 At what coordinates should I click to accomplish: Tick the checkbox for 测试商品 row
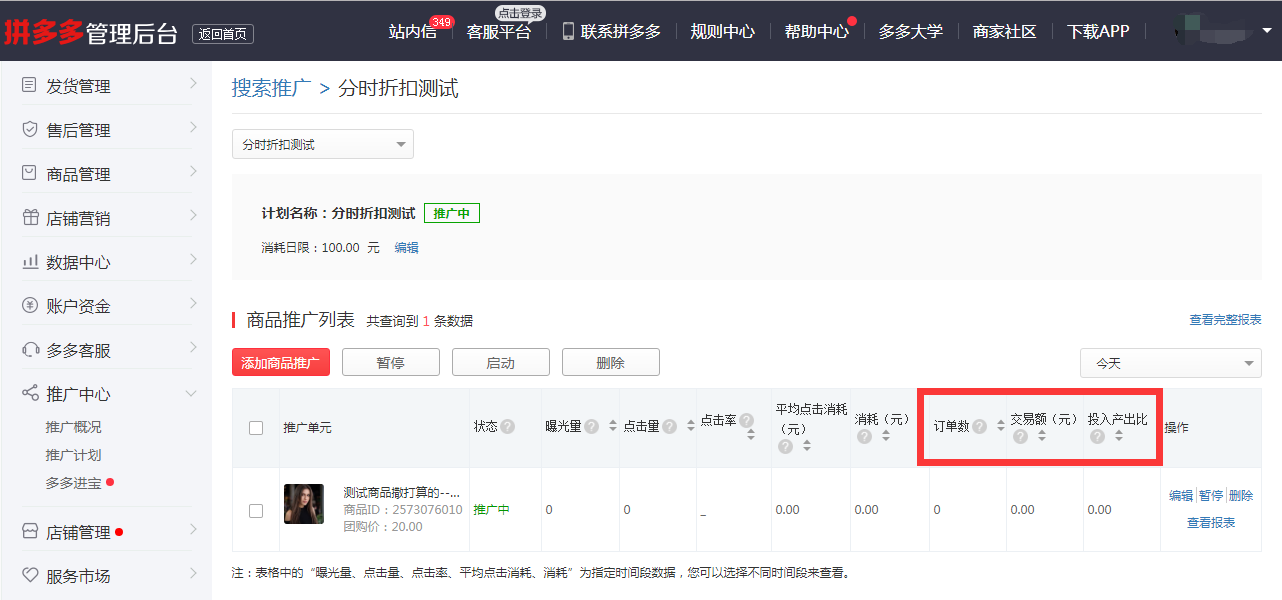pyautogui.click(x=256, y=510)
